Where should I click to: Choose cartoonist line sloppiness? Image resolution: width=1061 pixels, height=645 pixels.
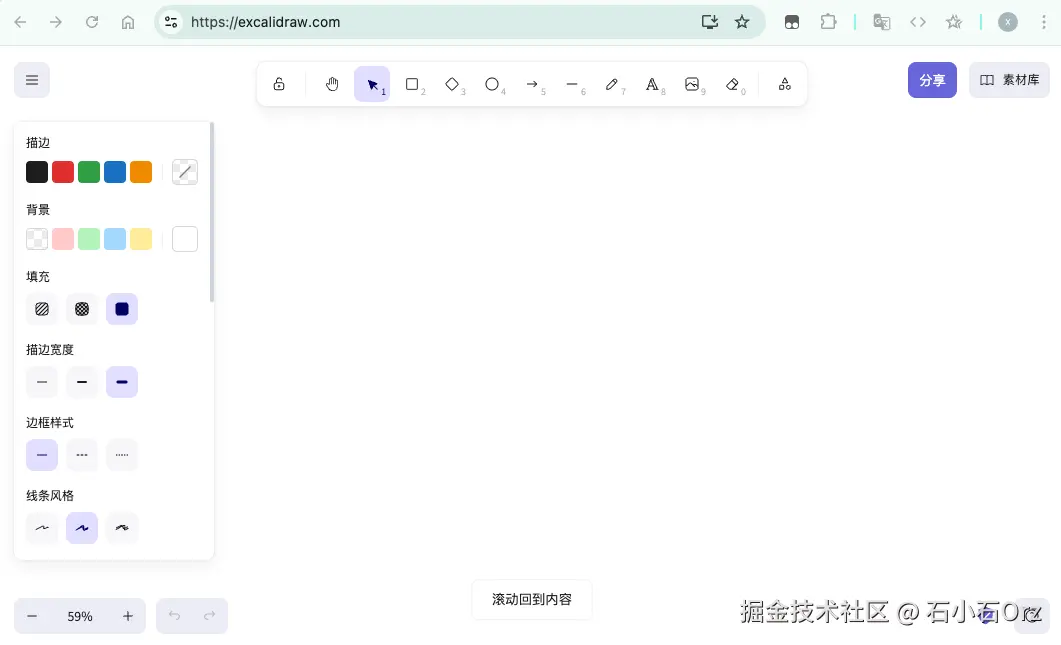[122, 528]
